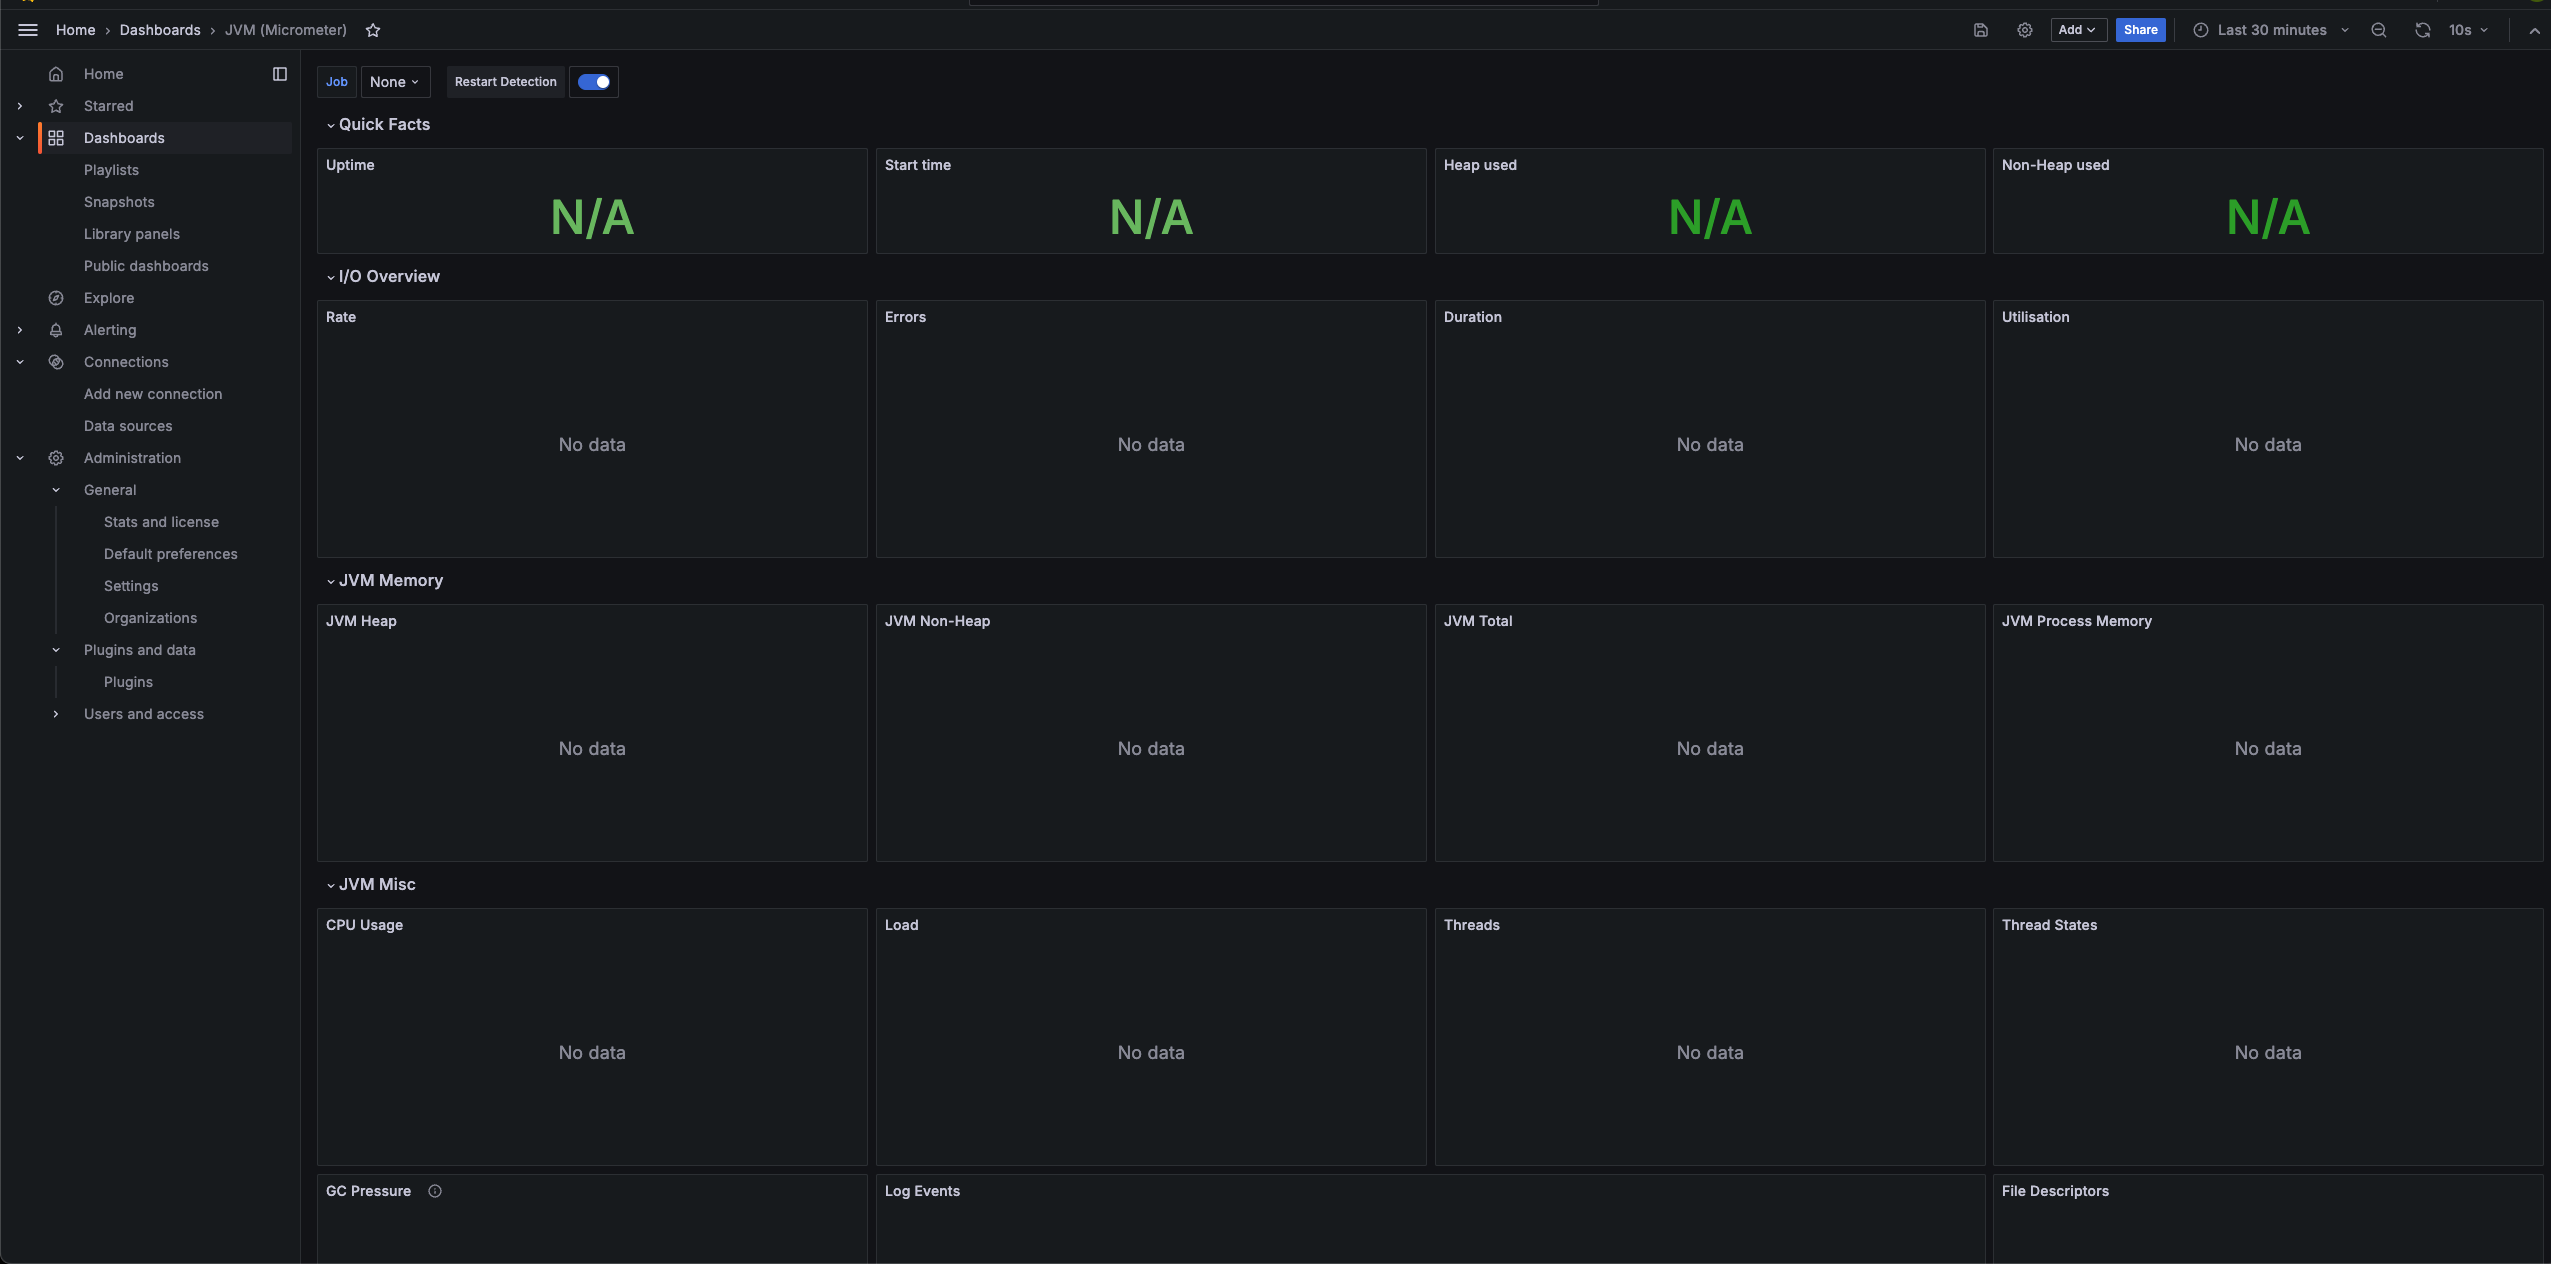Click the zoom out time range icon
Viewport: 2551px width, 1264px height.
(x=2378, y=30)
